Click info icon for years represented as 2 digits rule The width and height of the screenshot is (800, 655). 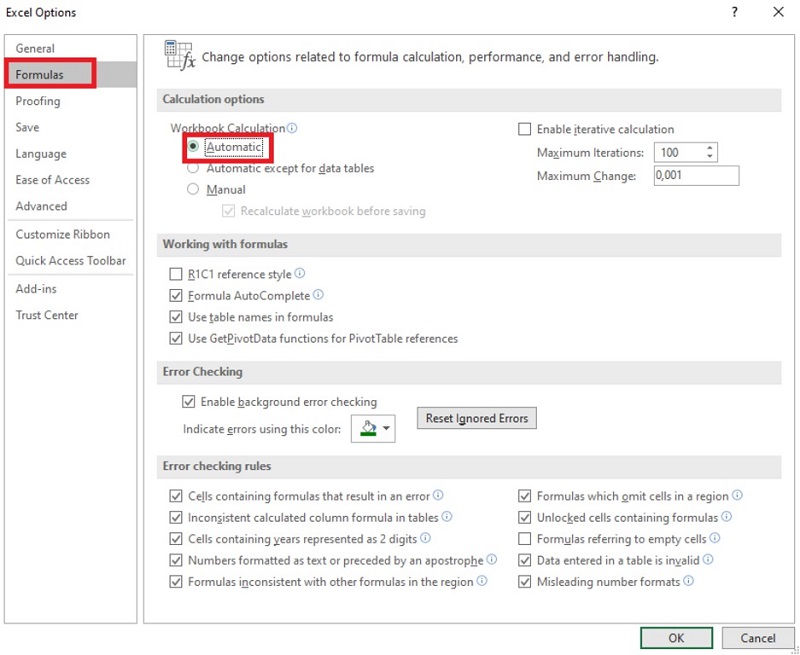[x=424, y=538]
